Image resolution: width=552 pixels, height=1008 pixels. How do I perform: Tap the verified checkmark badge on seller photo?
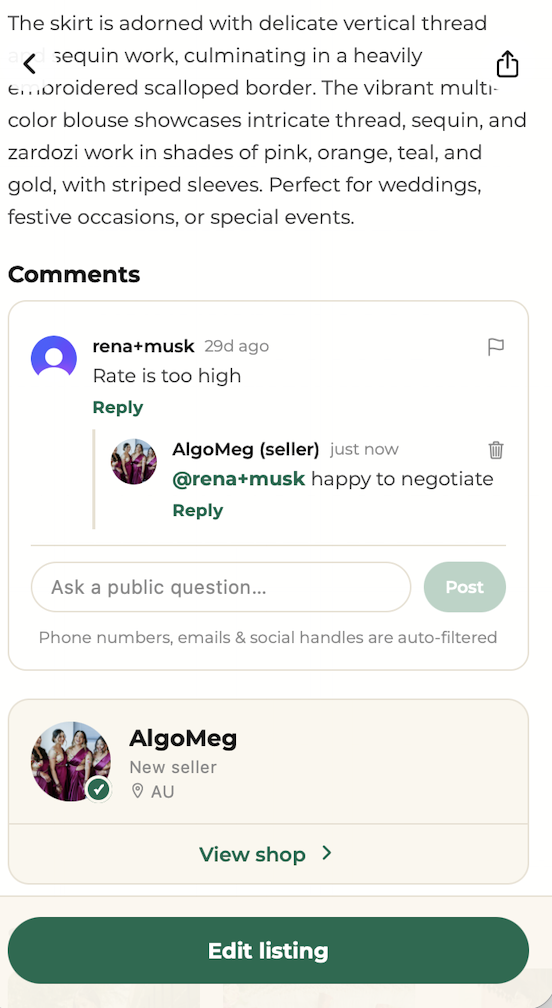(98, 789)
